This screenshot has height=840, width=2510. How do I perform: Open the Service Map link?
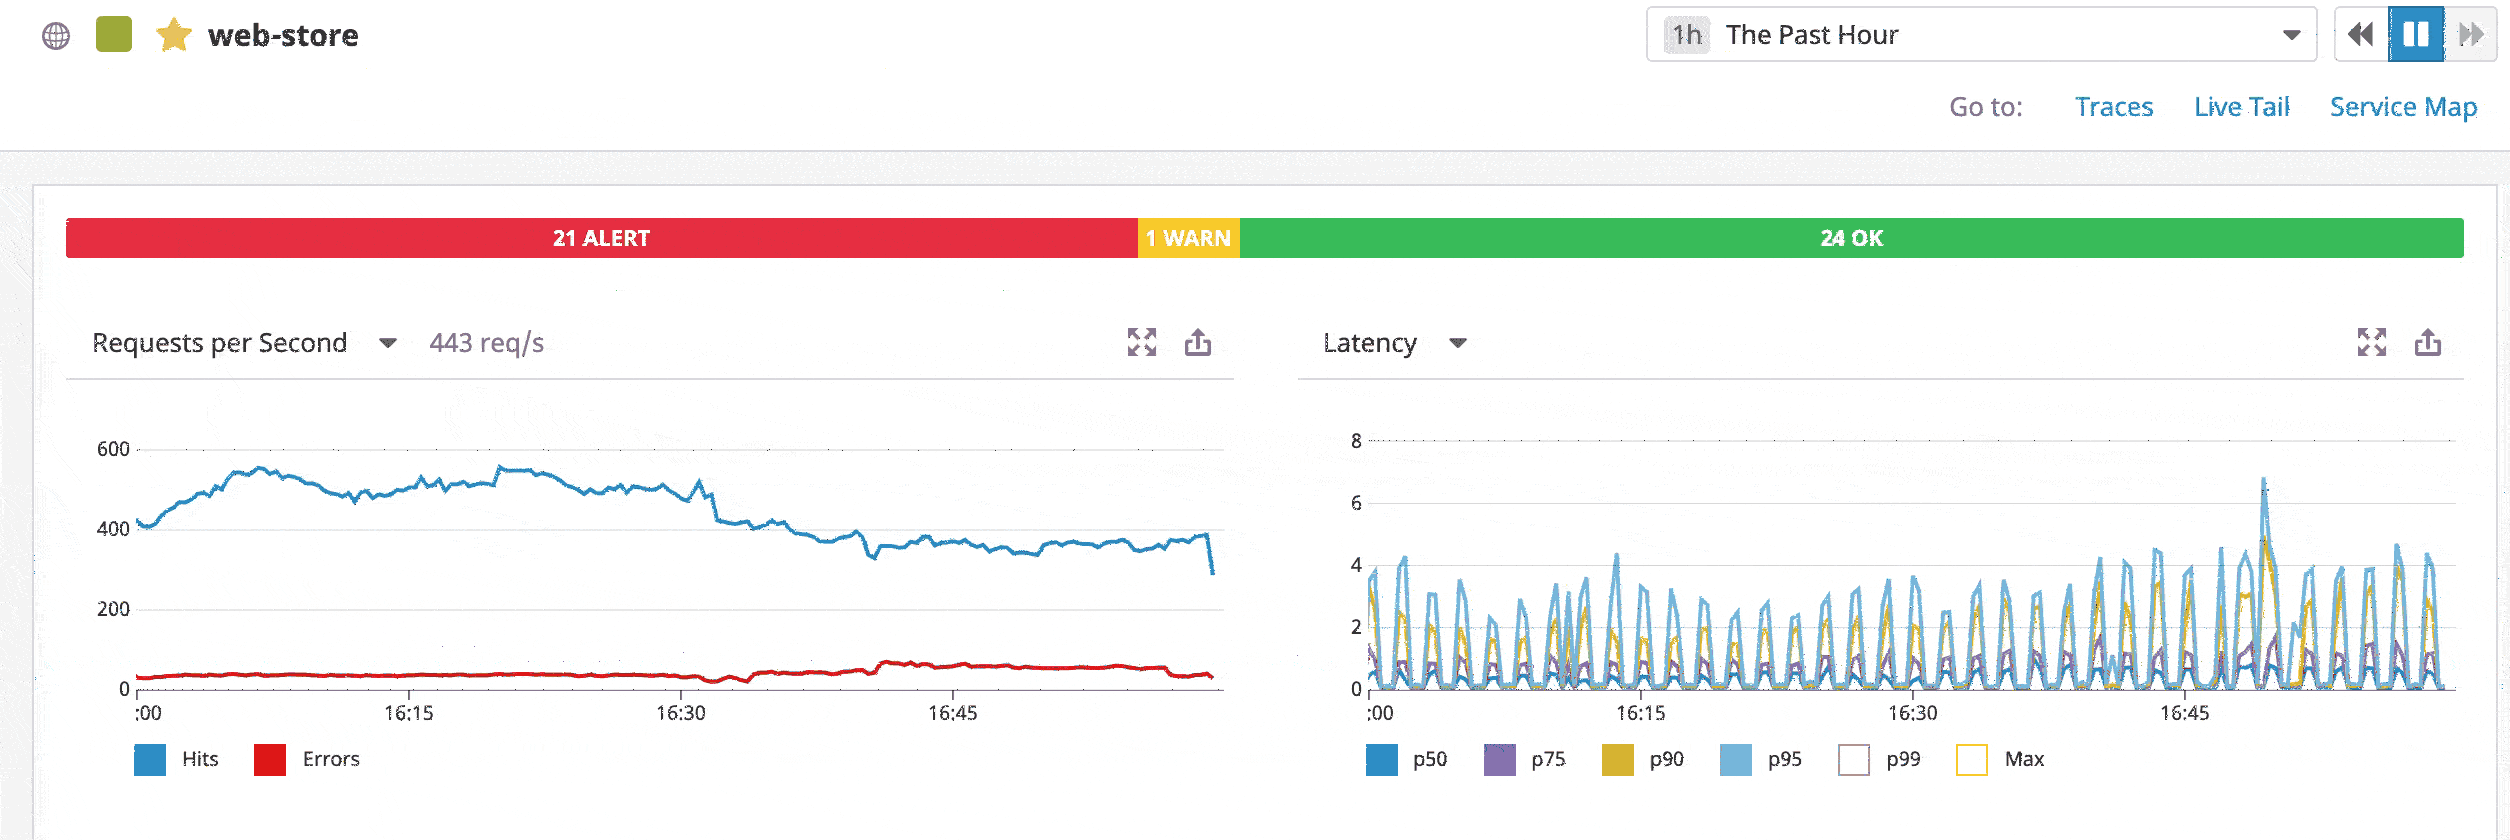(2403, 107)
